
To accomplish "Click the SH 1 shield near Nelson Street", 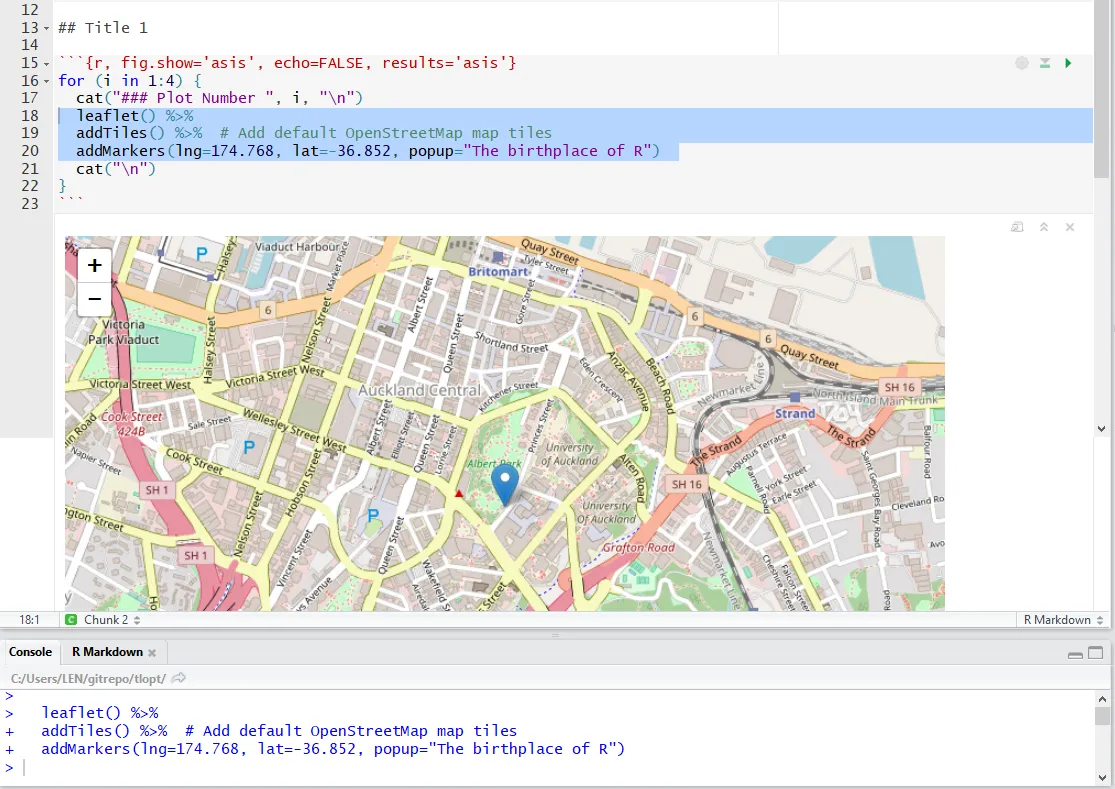I will point(196,555).
